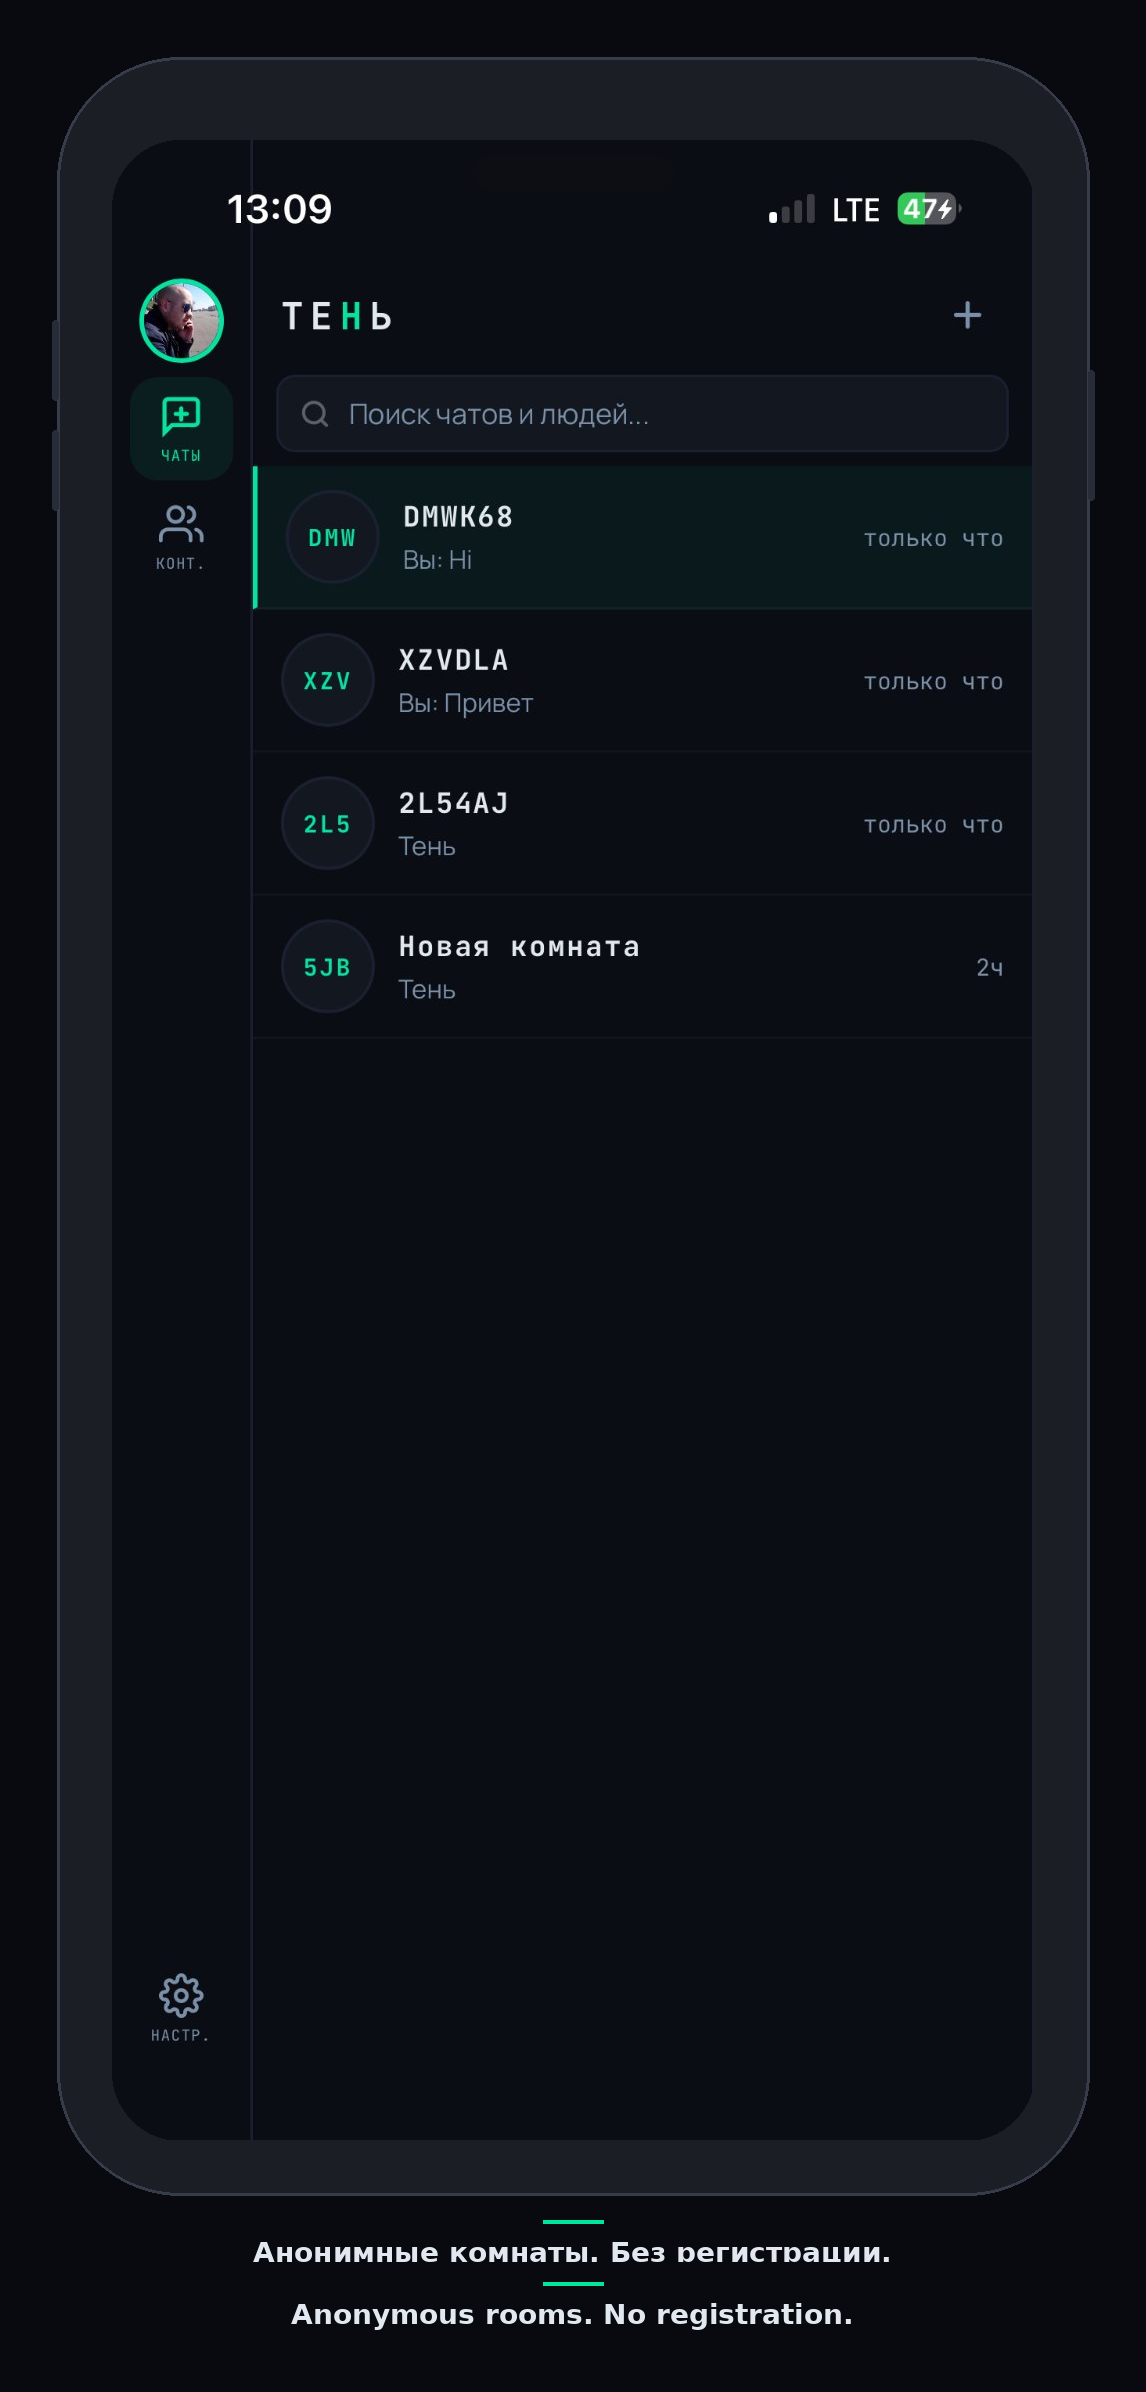Focus the Поиск чатов и людей field
The image size is (1146, 2392).
[660, 414]
